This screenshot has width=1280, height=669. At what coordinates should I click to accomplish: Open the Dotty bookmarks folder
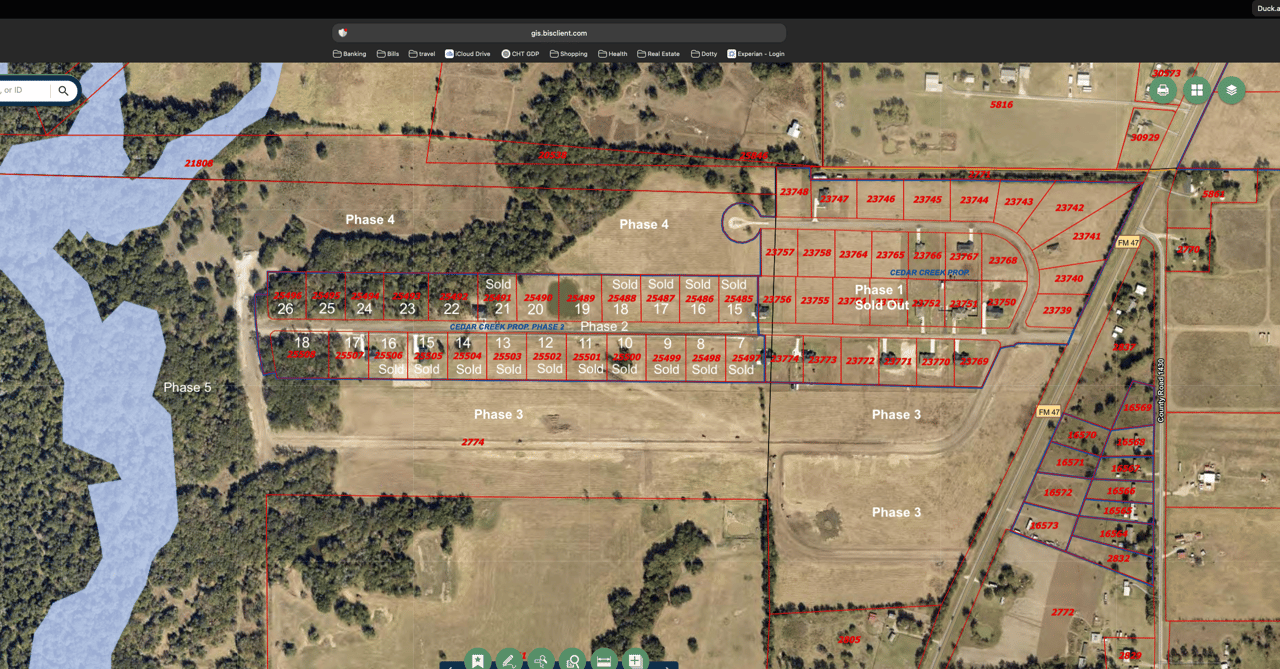(x=703, y=54)
